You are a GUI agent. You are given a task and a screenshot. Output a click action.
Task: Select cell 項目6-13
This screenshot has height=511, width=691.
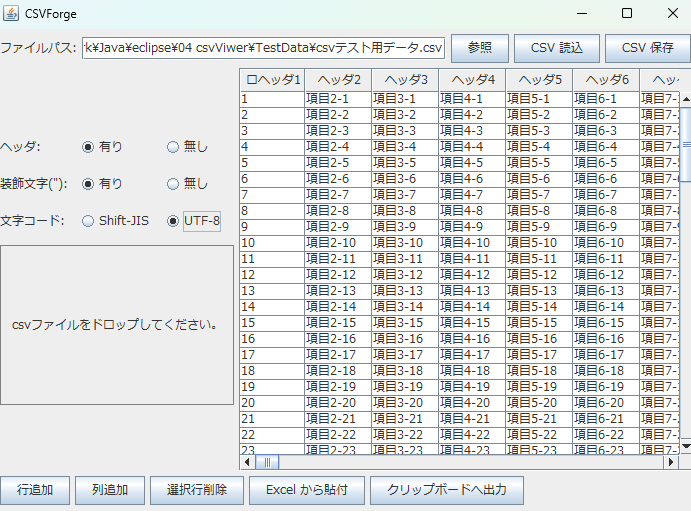pyautogui.click(x=606, y=291)
